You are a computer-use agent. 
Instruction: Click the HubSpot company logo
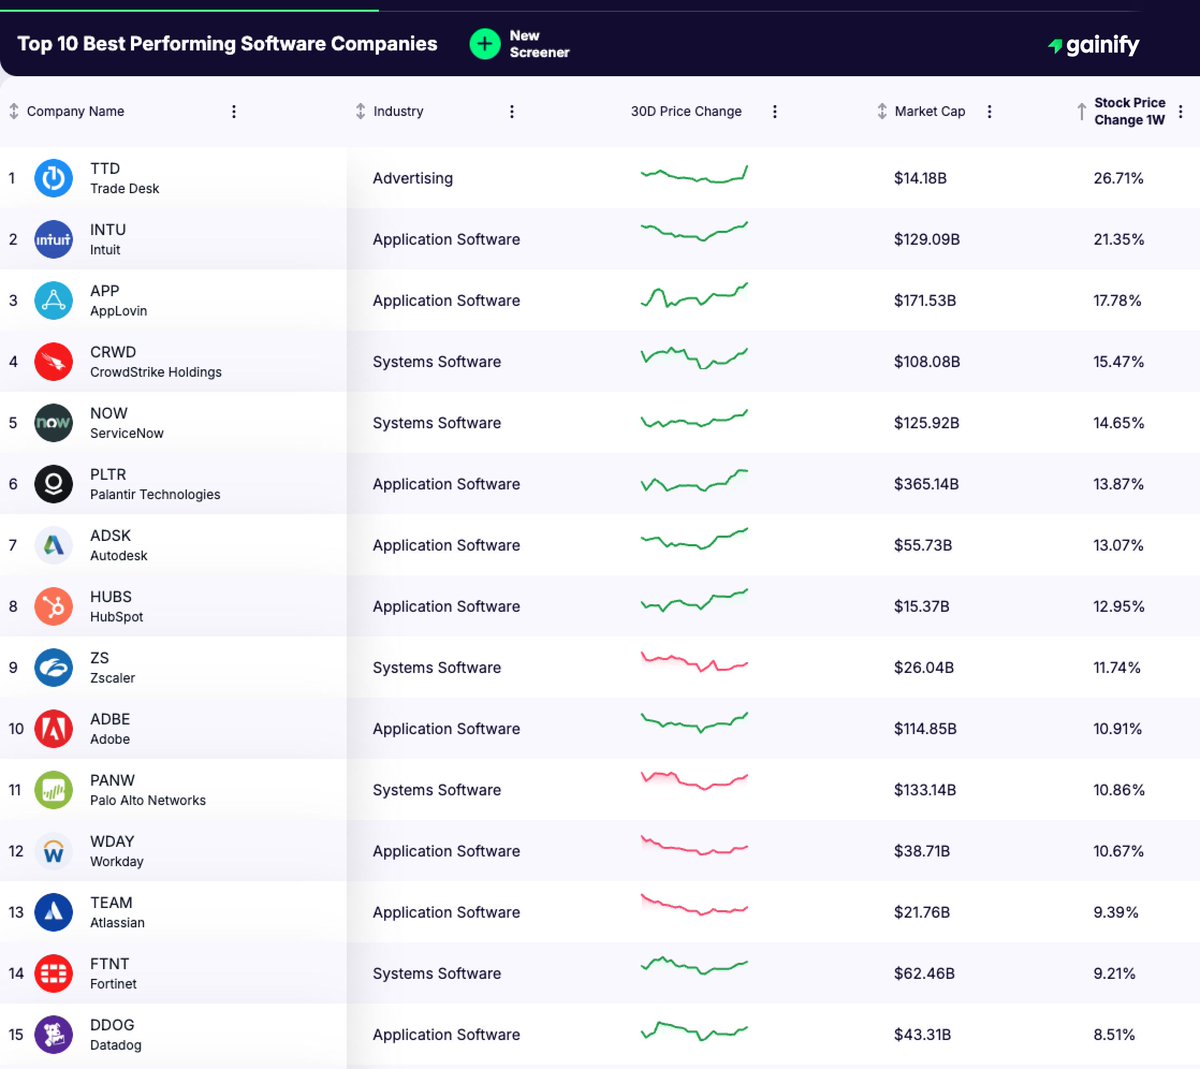(x=54, y=606)
